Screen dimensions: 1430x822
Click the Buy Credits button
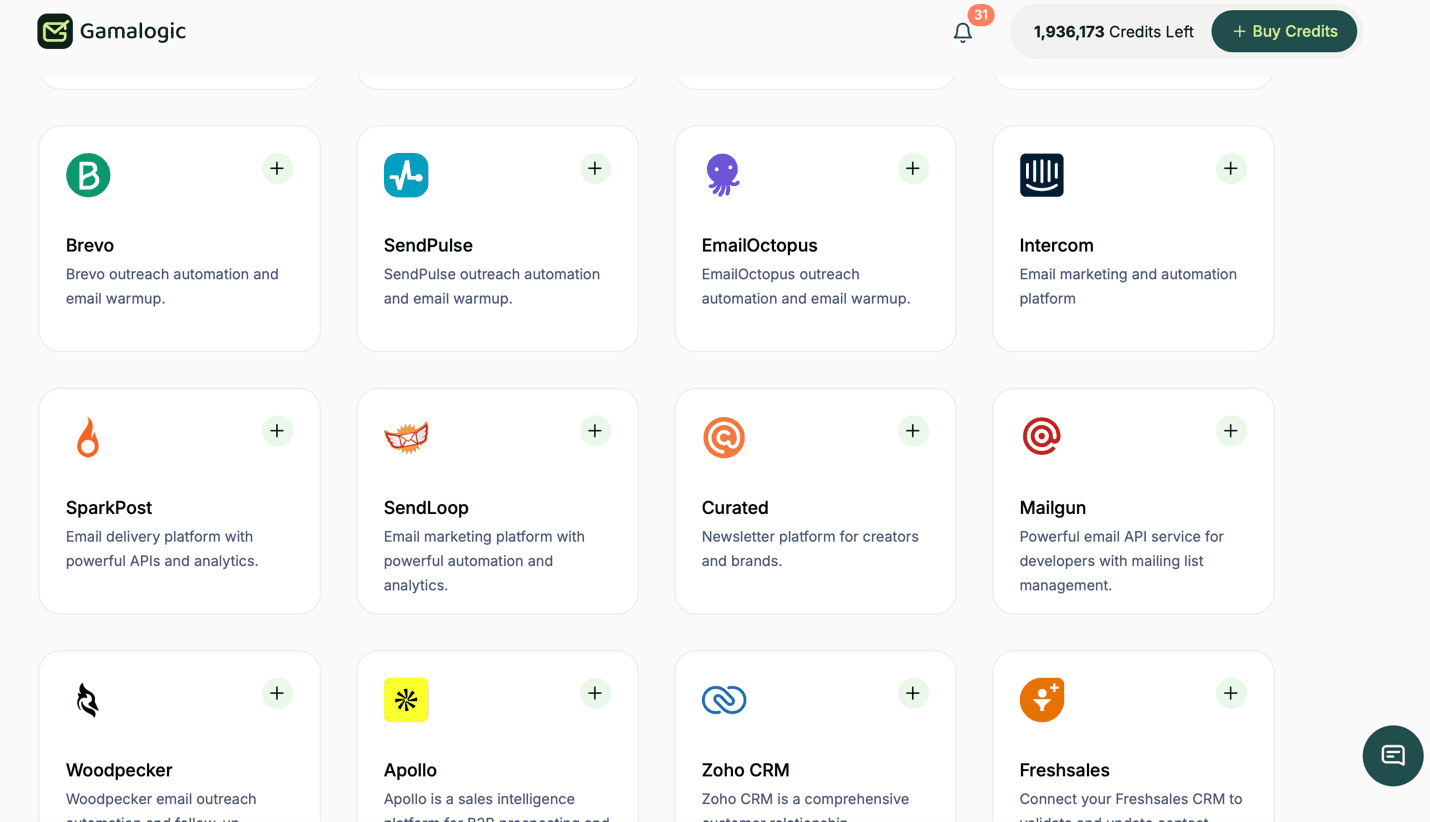(1284, 31)
